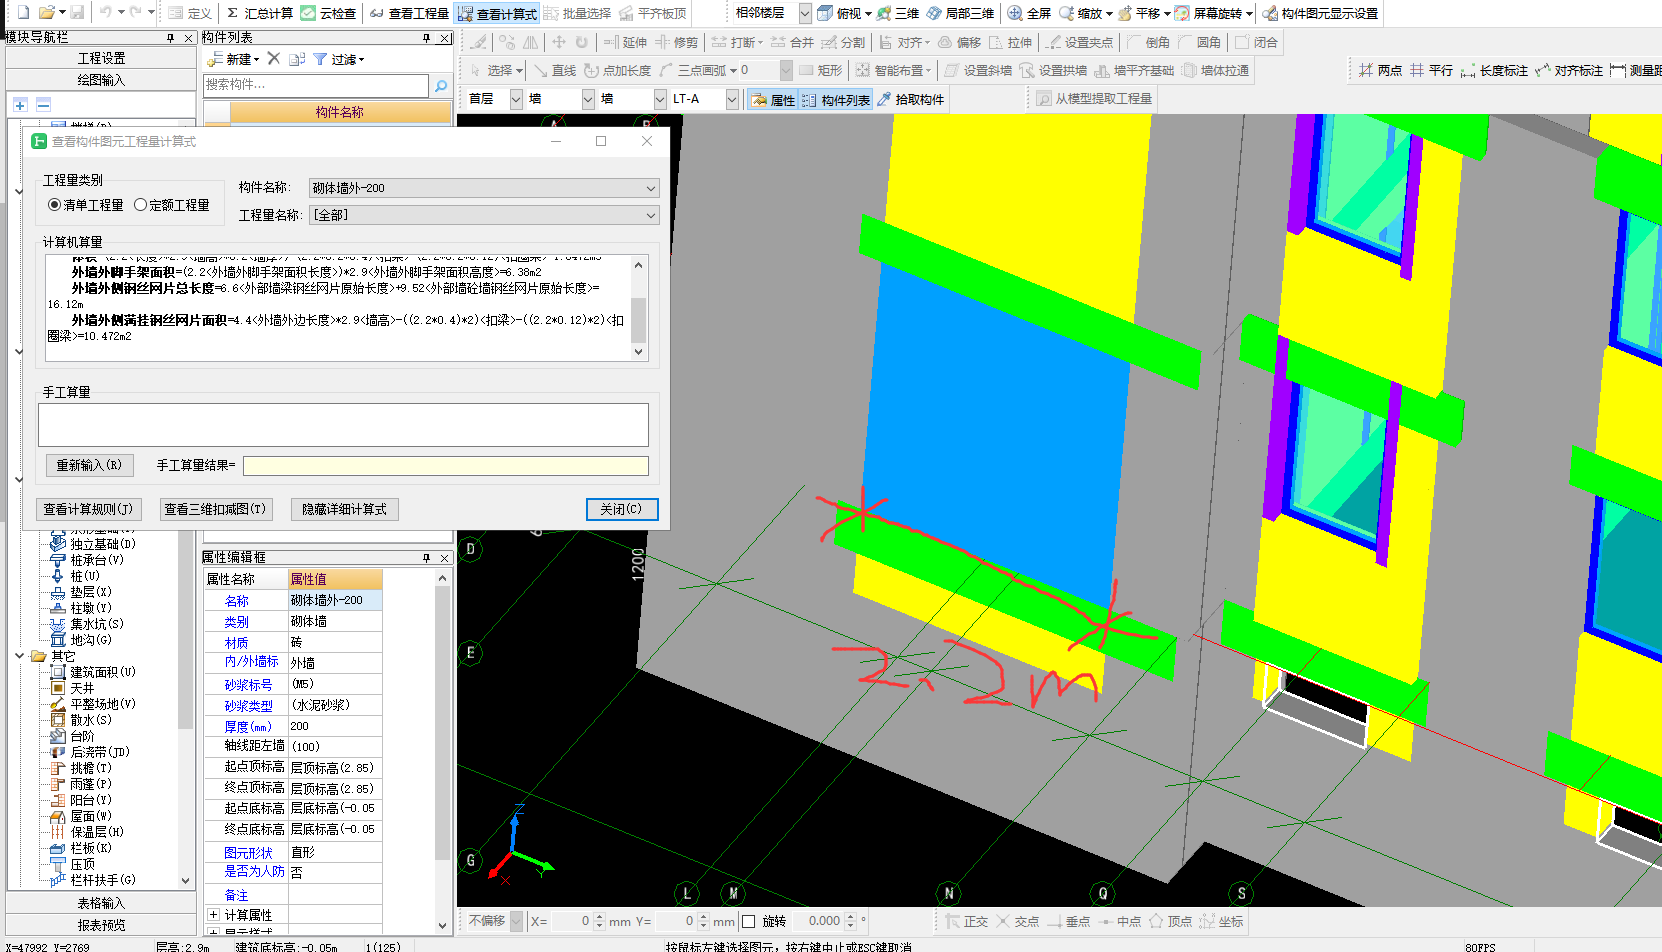Open the 工程量名称 dropdown
The image size is (1662, 952).
point(484,215)
